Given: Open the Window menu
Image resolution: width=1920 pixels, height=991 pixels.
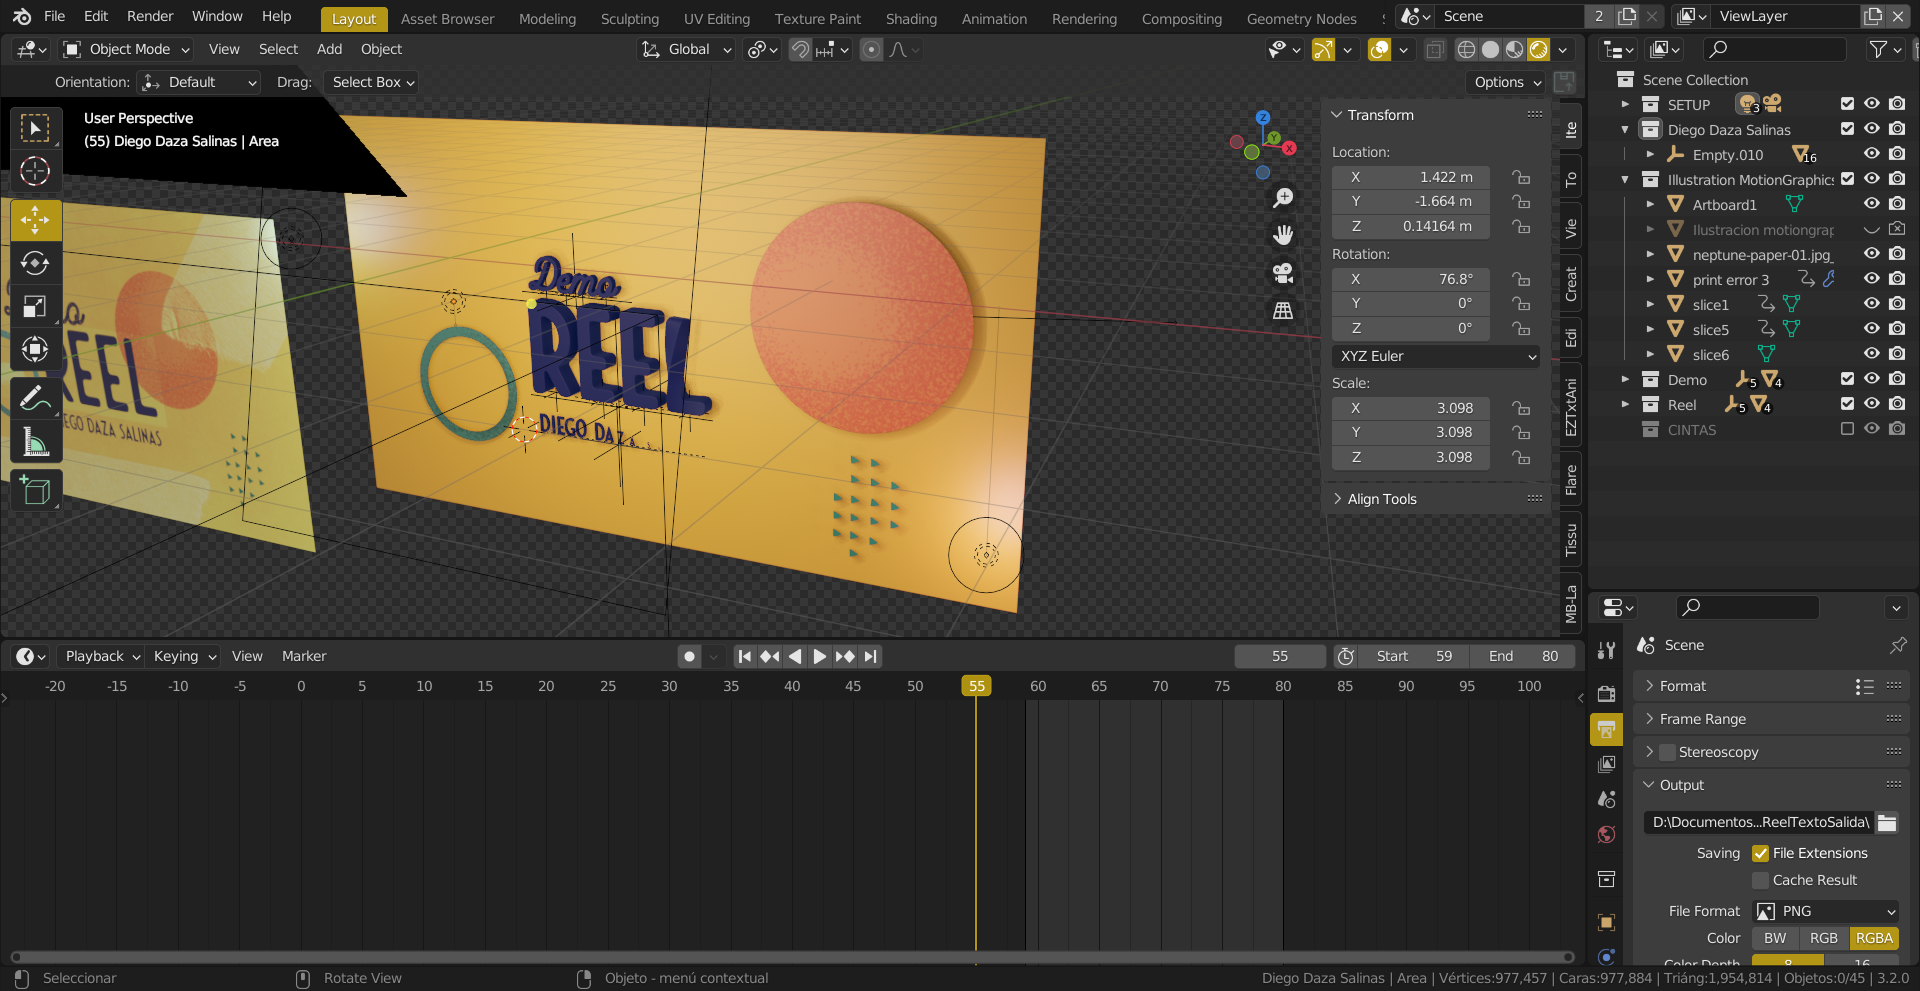Looking at the screenshot, I should tap(217, 16).
